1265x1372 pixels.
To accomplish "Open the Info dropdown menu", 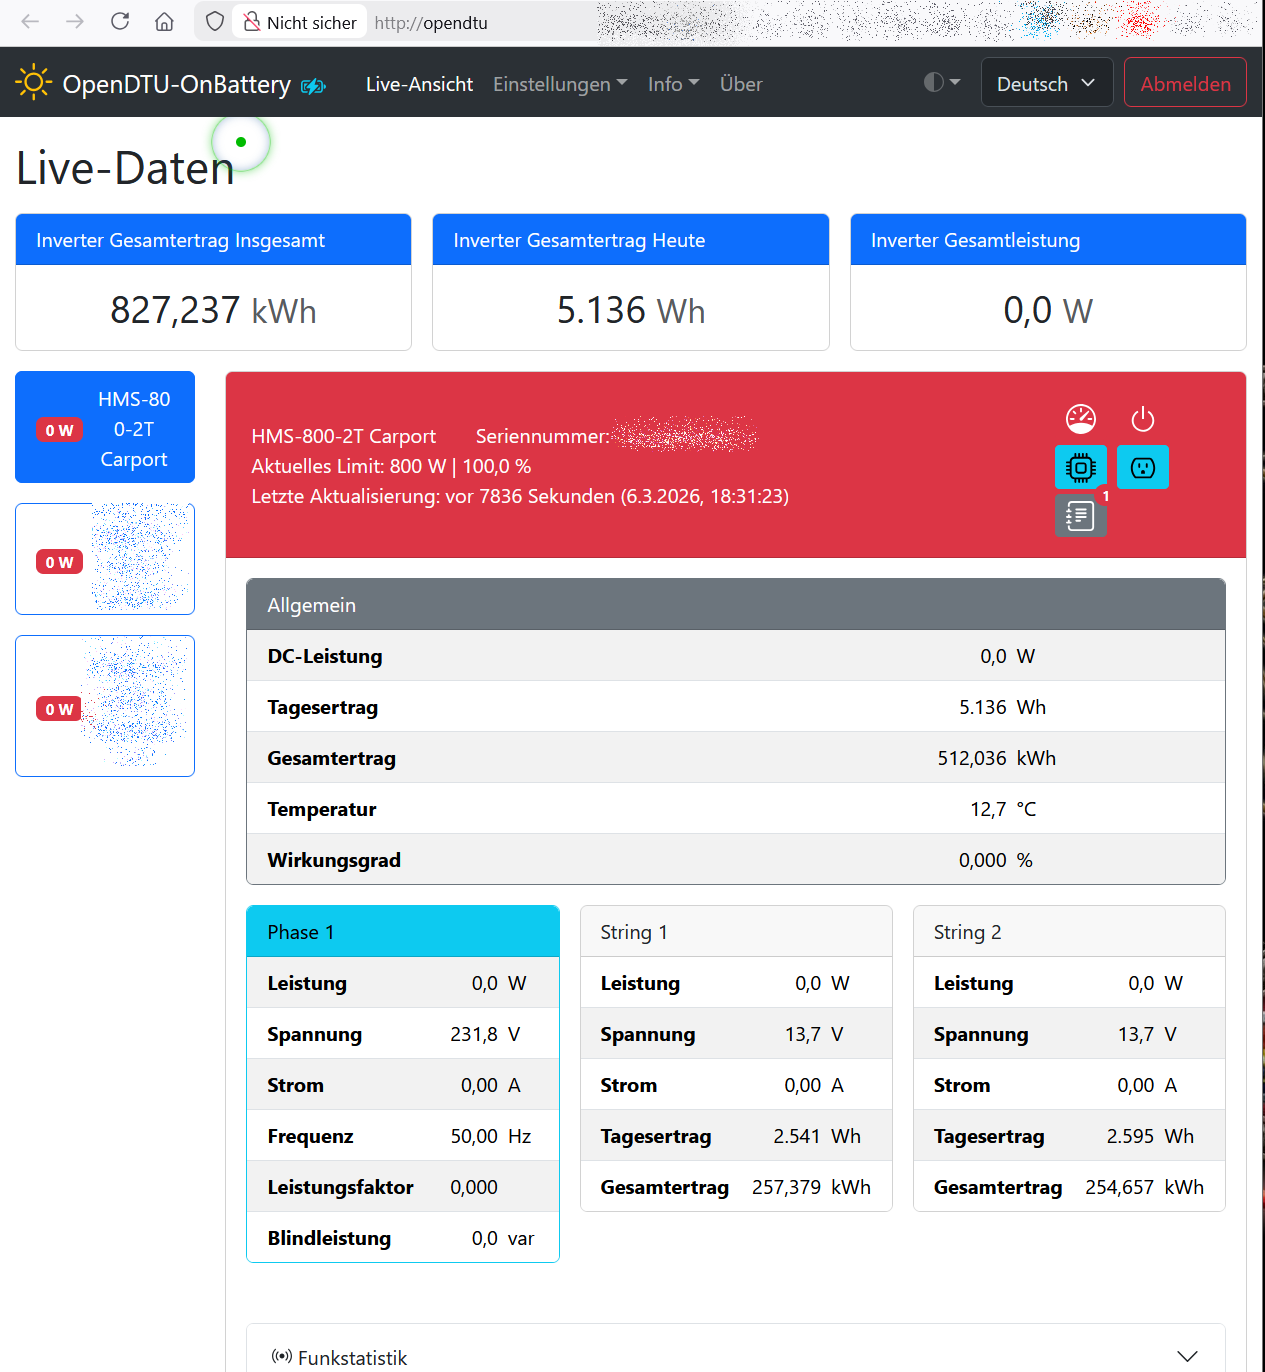I will tap(673, 84).
